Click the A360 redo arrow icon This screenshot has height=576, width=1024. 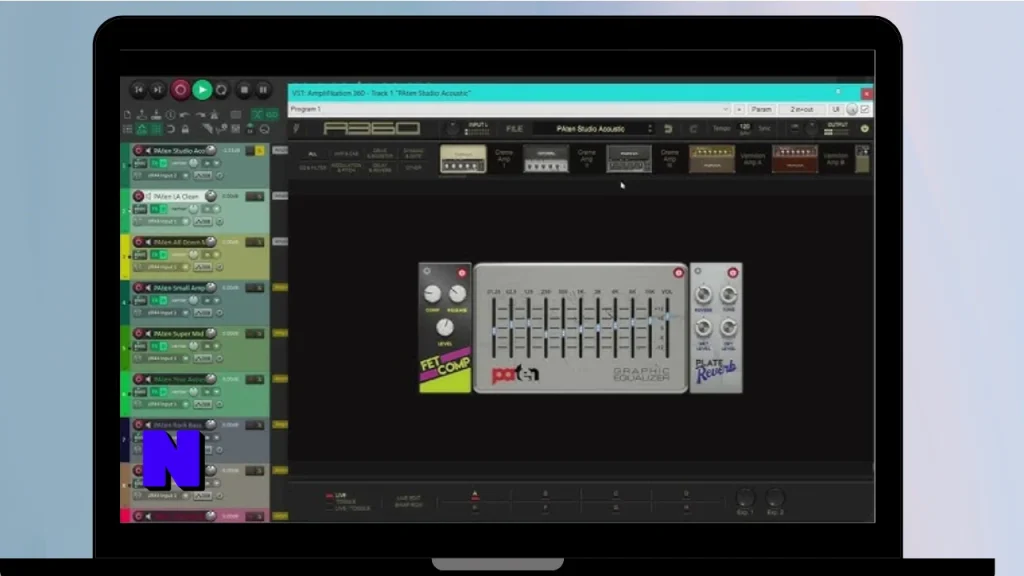(x=694, y=129)
